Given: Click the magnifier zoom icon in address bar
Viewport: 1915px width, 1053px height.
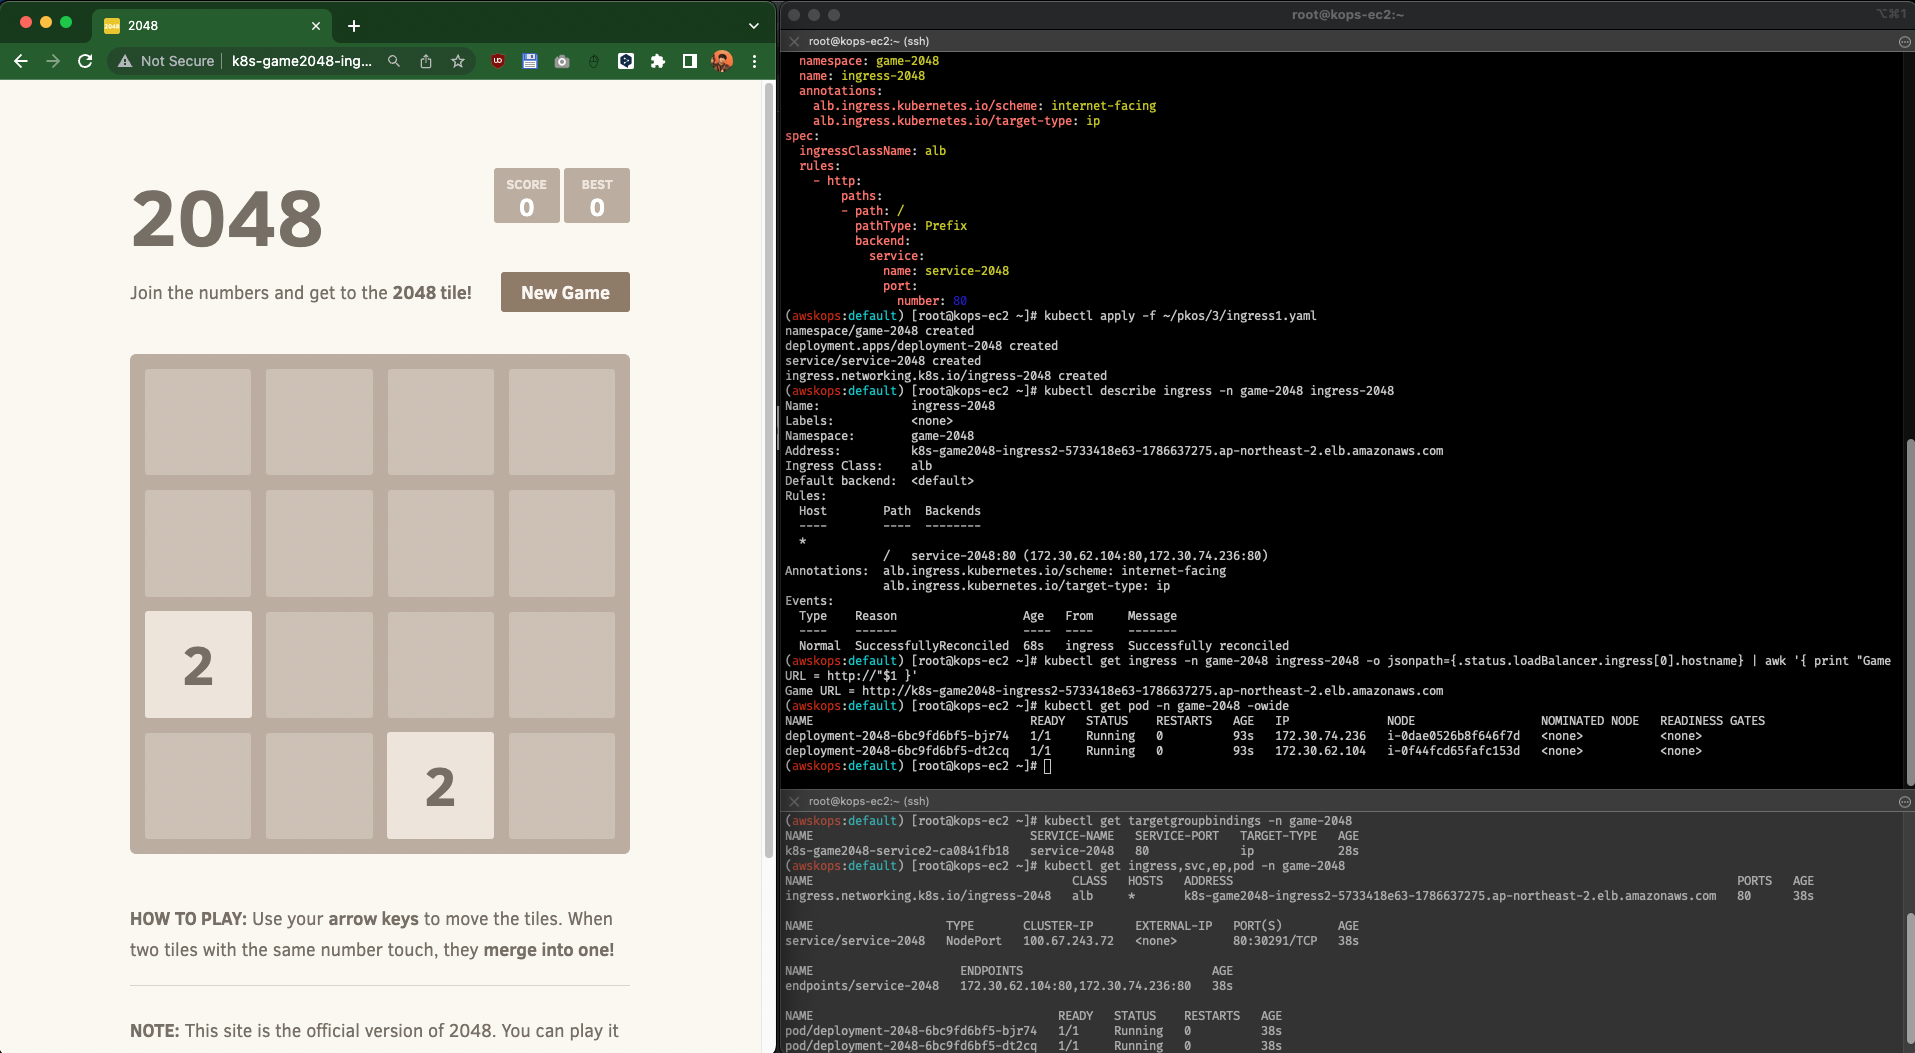Looking at the screenshot, I should pos(394,61).
